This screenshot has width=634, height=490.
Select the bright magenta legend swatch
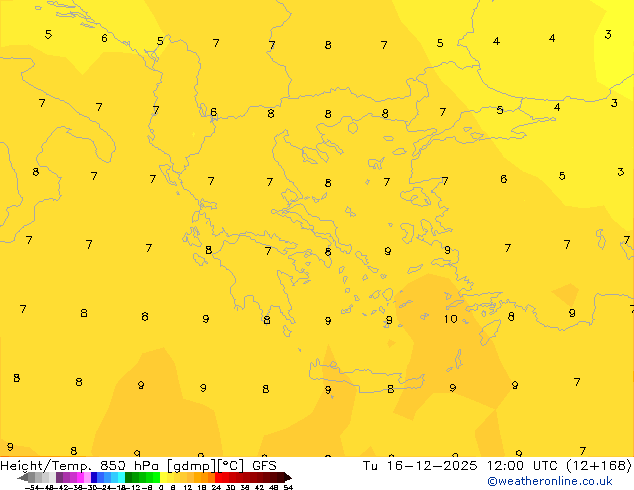[x=80, y=477]
